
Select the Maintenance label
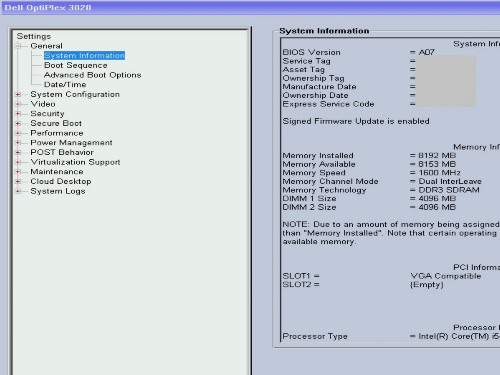[x=57, y=172]
